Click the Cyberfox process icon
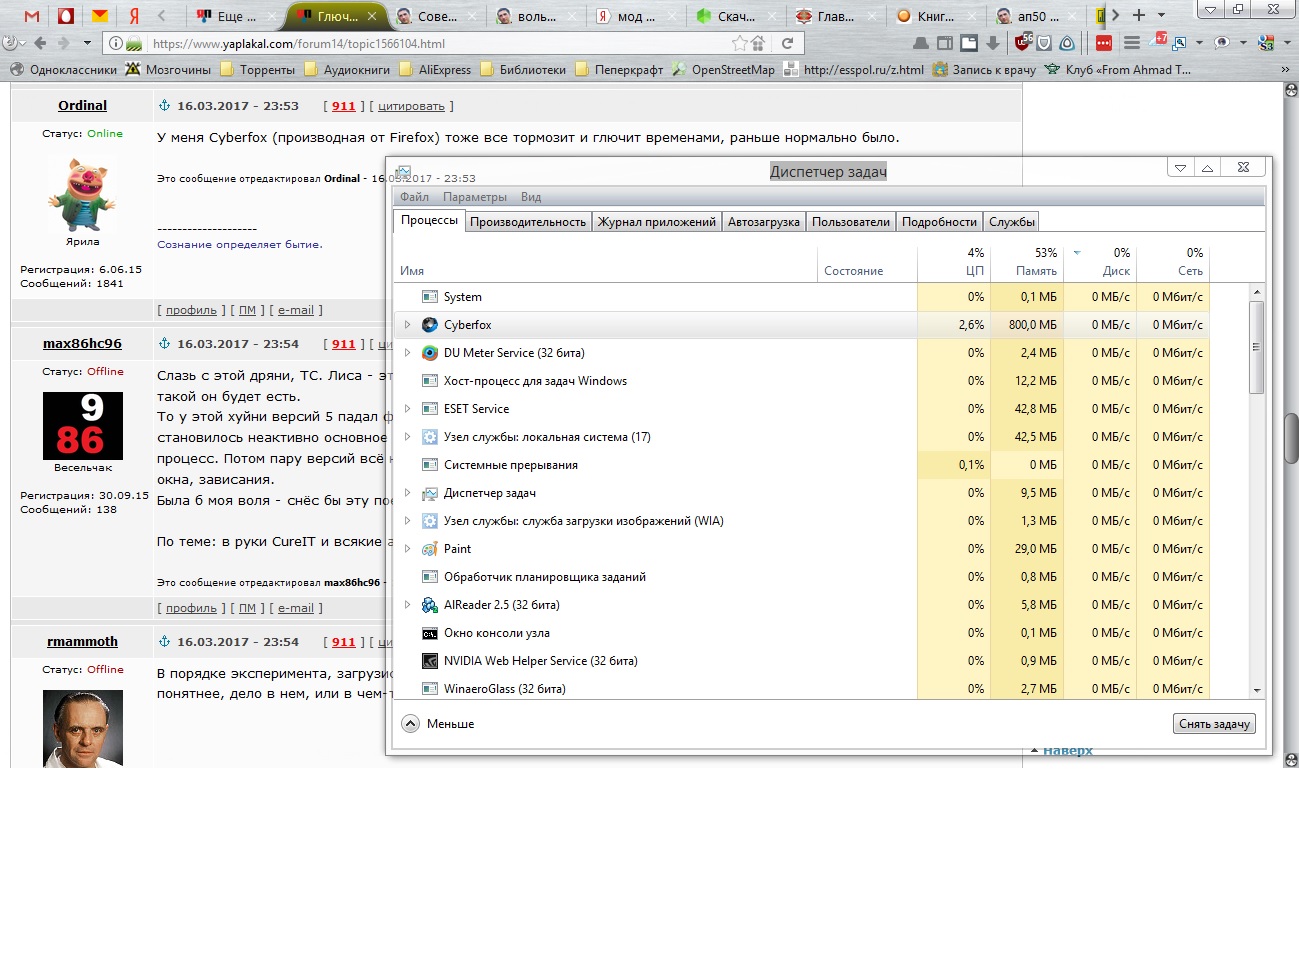1299x975 pixels. pyautogui.click(x=430, y=325)
